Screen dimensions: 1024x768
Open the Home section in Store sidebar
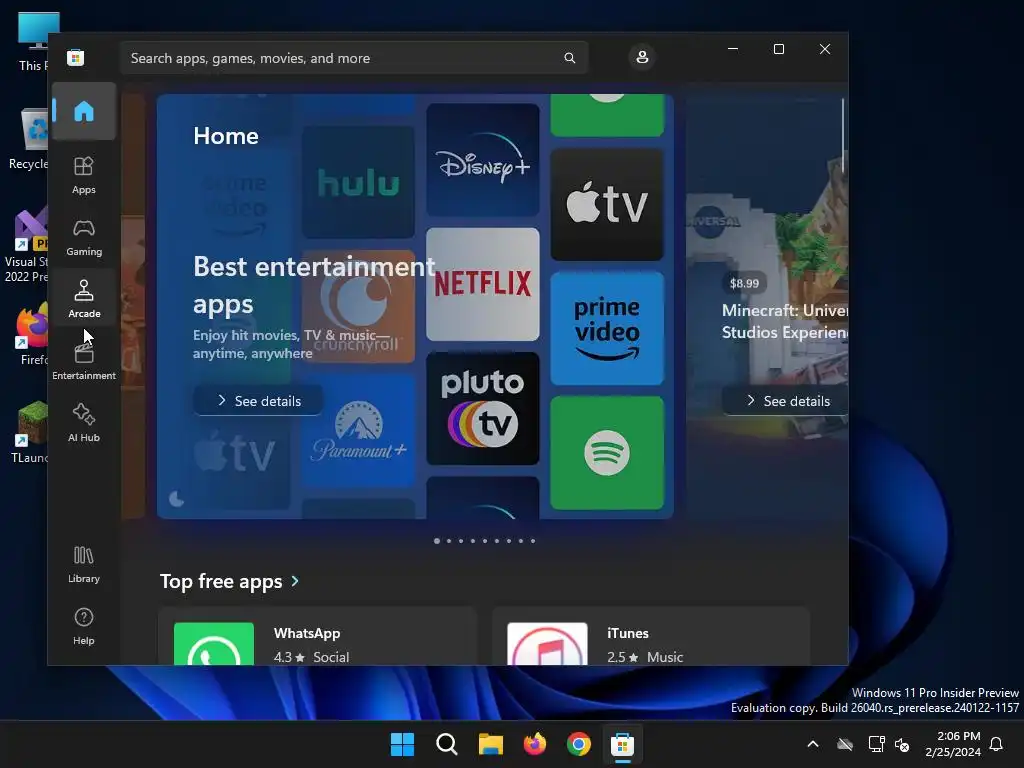click(84, 111)
